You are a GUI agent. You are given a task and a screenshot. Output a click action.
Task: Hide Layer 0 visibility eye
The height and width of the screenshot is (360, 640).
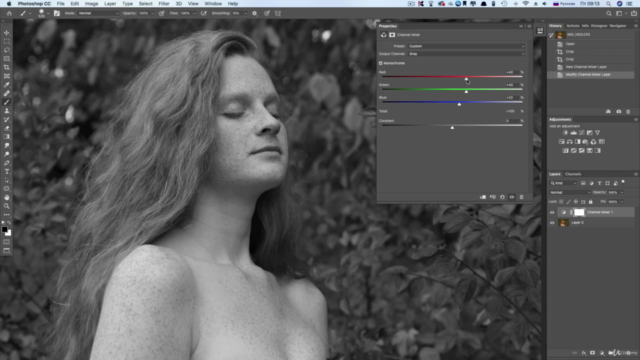pyautogui.click(x=552, y=223)
